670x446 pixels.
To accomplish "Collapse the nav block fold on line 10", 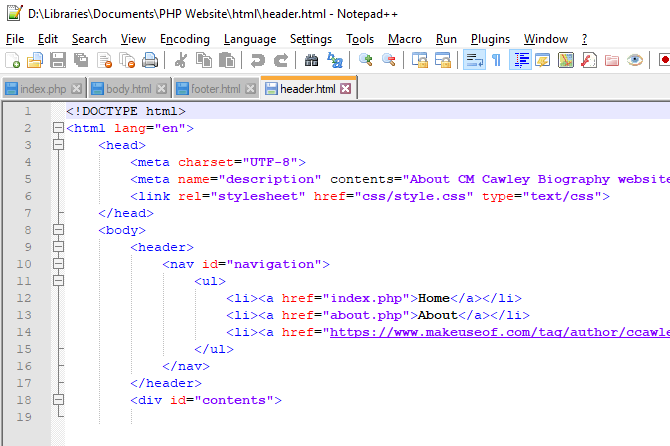I will (59, 264).
